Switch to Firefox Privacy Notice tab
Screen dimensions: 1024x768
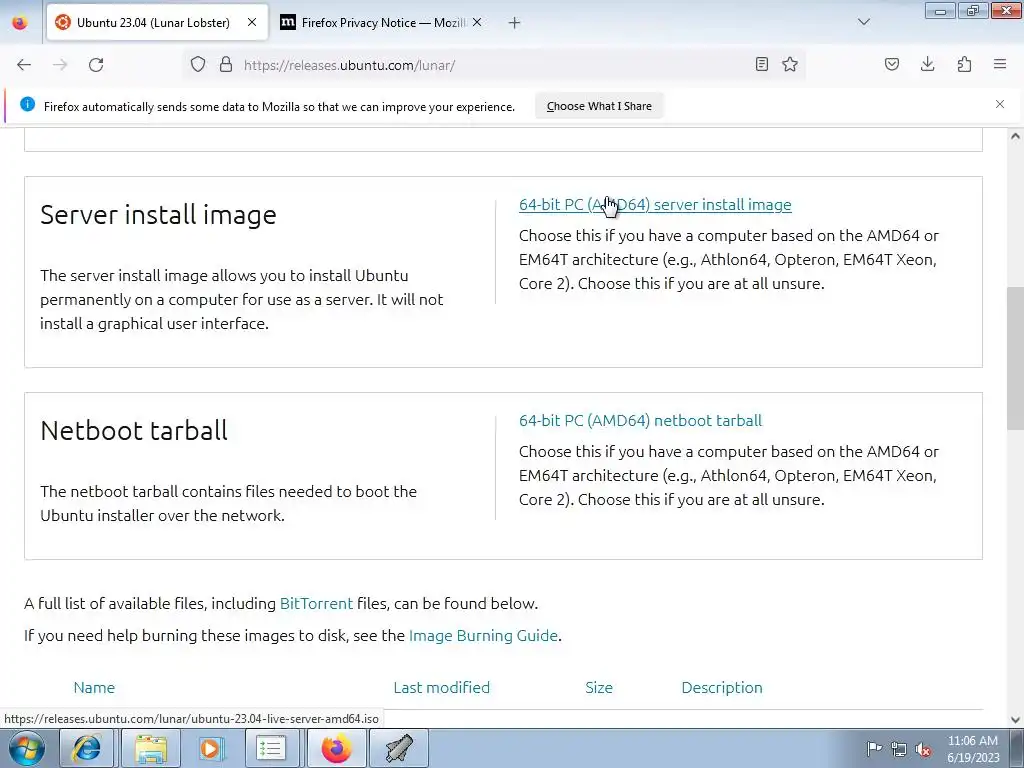click(381, 22)
